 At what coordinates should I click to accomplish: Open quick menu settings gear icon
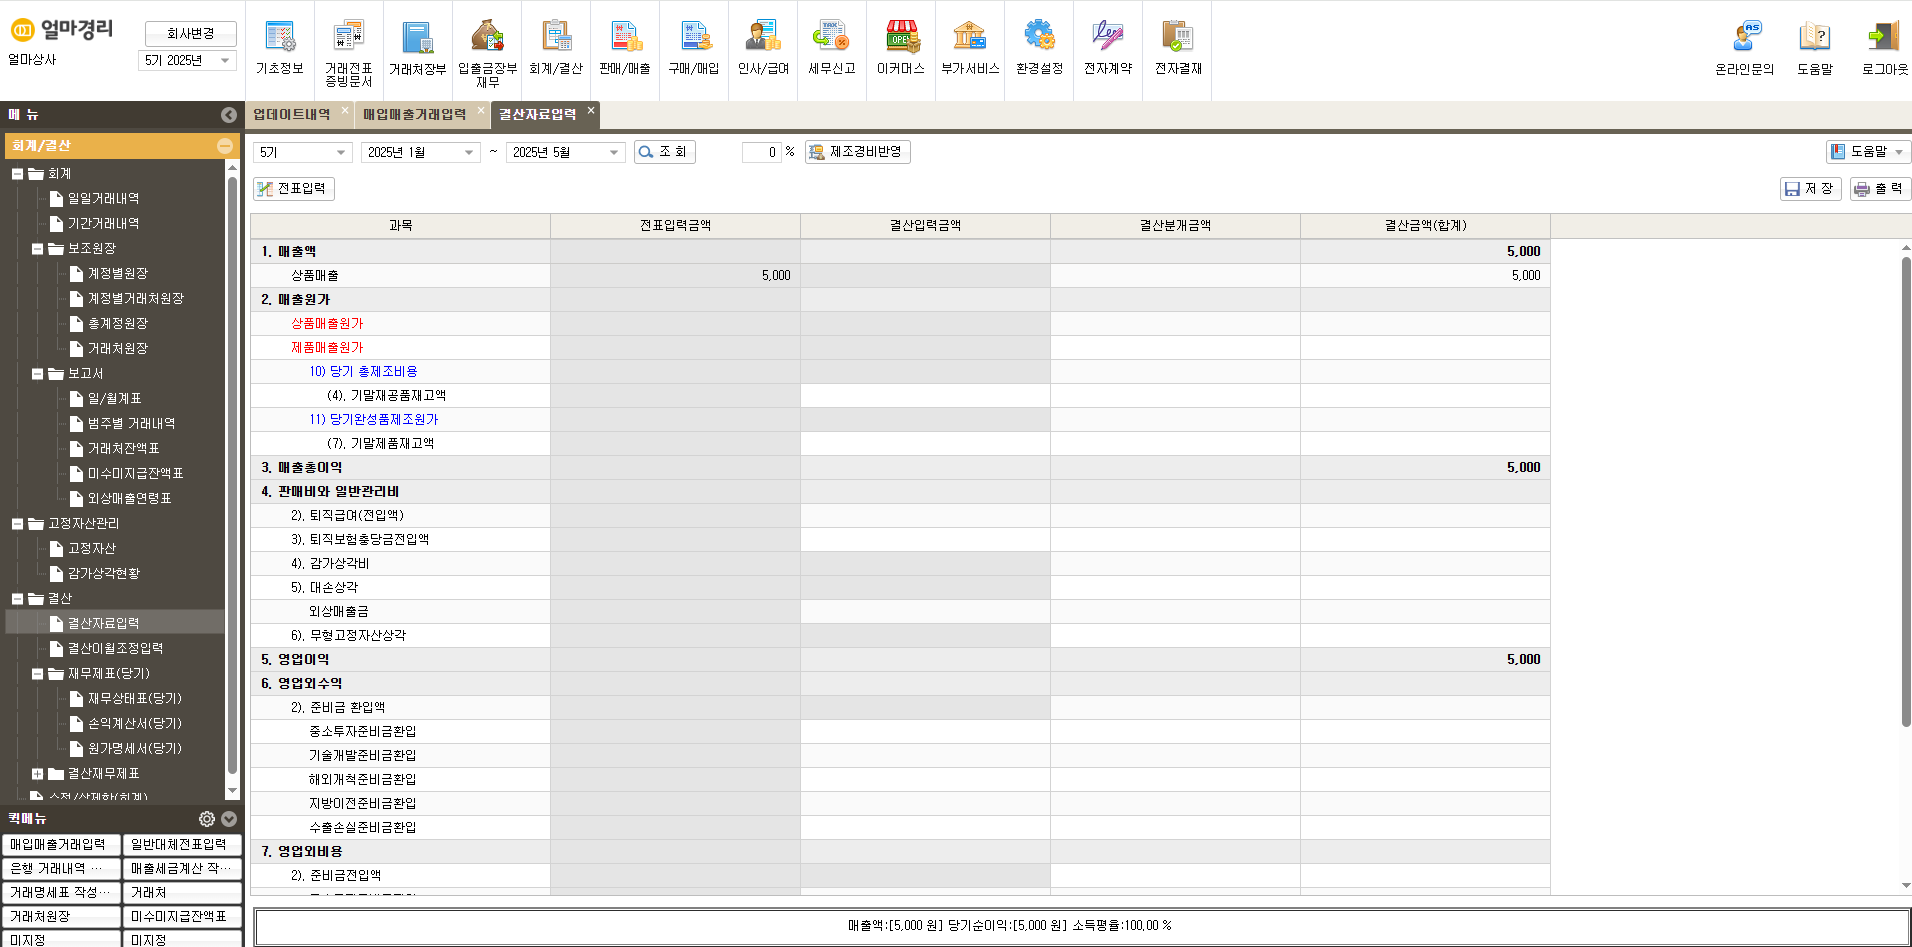207,819
